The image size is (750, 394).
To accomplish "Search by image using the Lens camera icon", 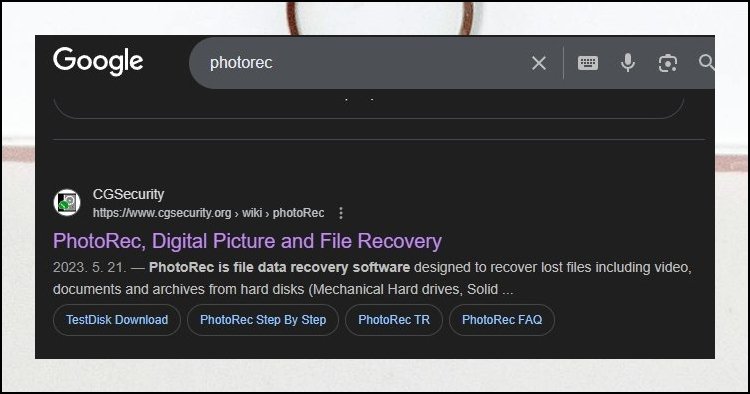I will (x=668, y=63).
